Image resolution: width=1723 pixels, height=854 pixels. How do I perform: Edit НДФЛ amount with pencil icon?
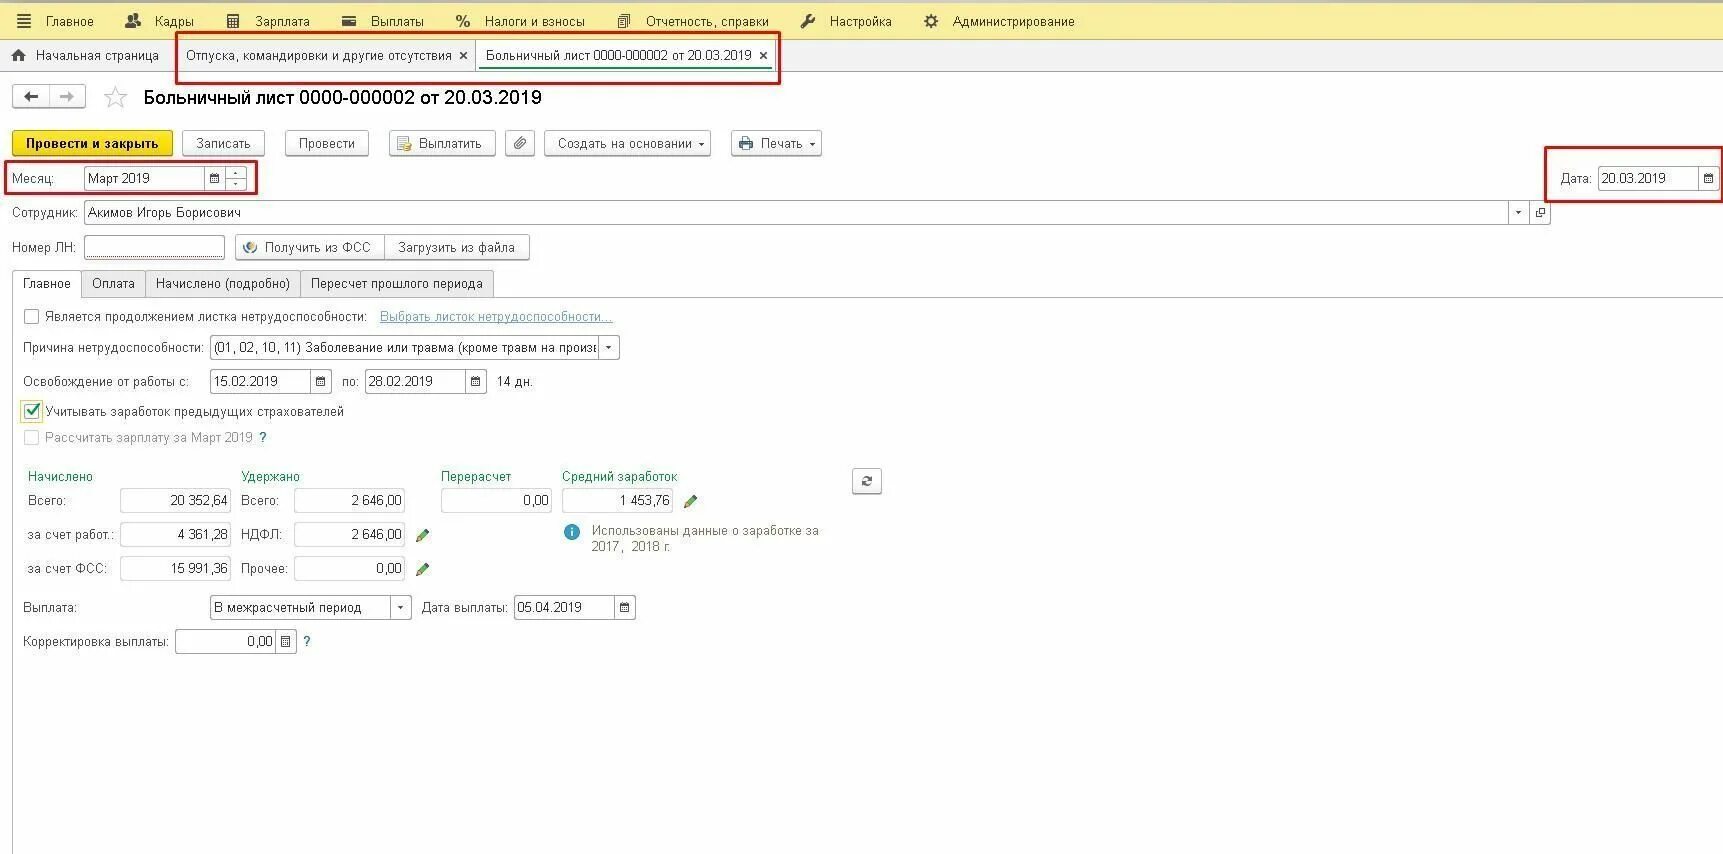(423, 536)
